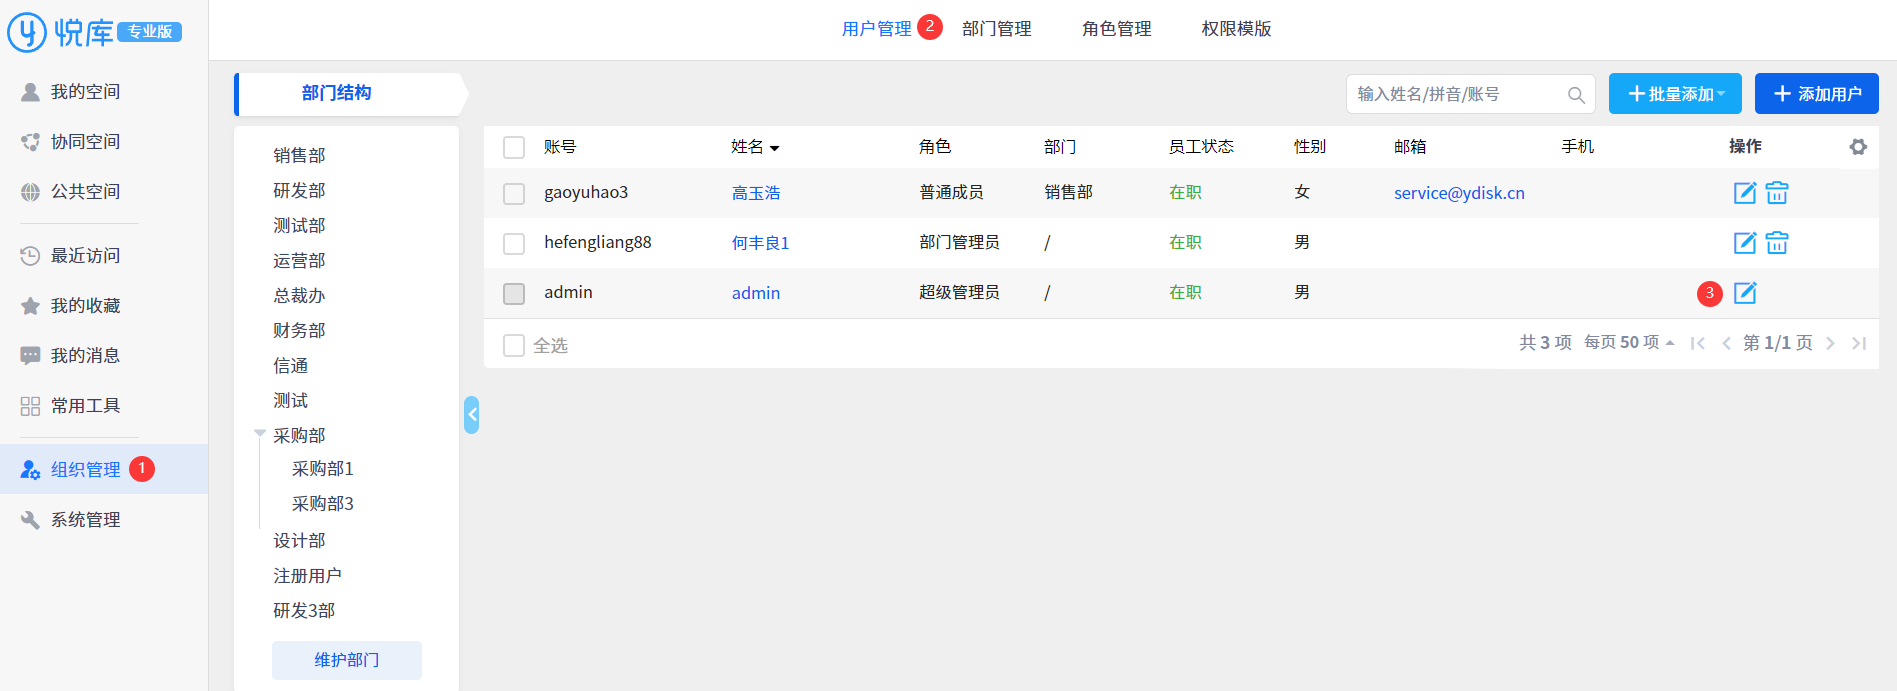1897x691 pixels.
Task: Delete user gaoyuhao3 via trash icon
Action: point(1776,193)
